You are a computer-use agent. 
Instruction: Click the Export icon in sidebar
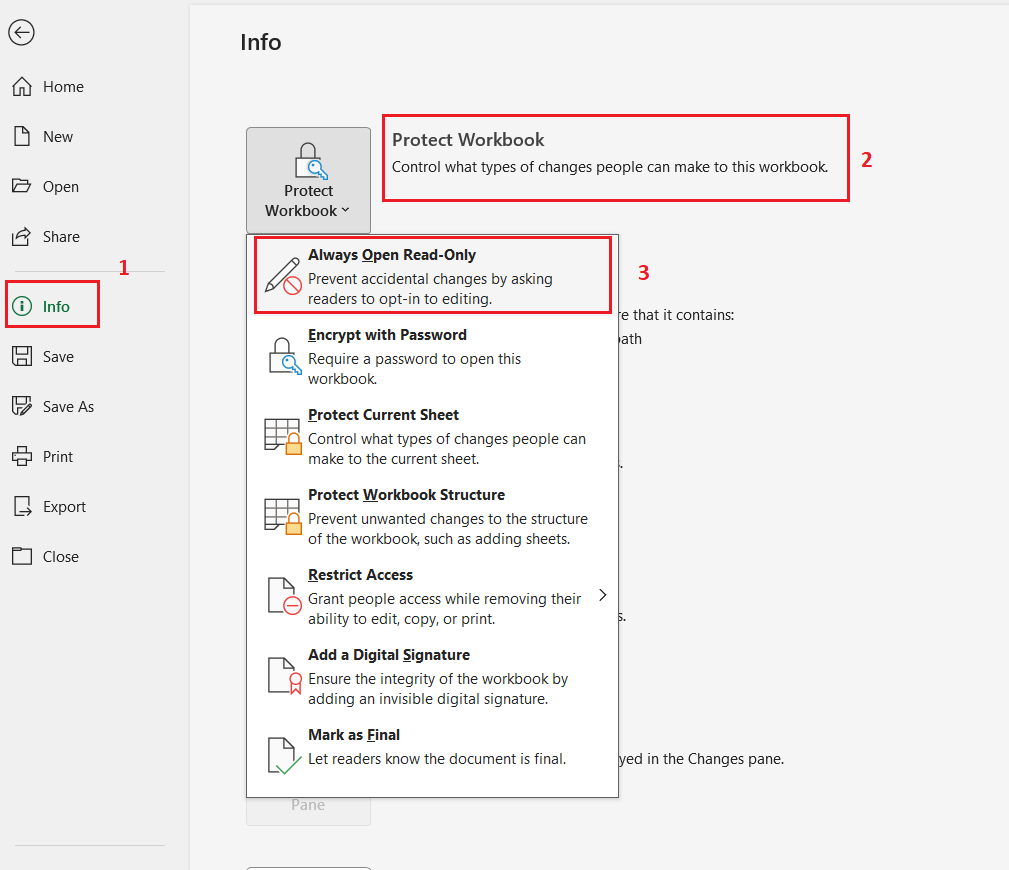coord(22,507)
